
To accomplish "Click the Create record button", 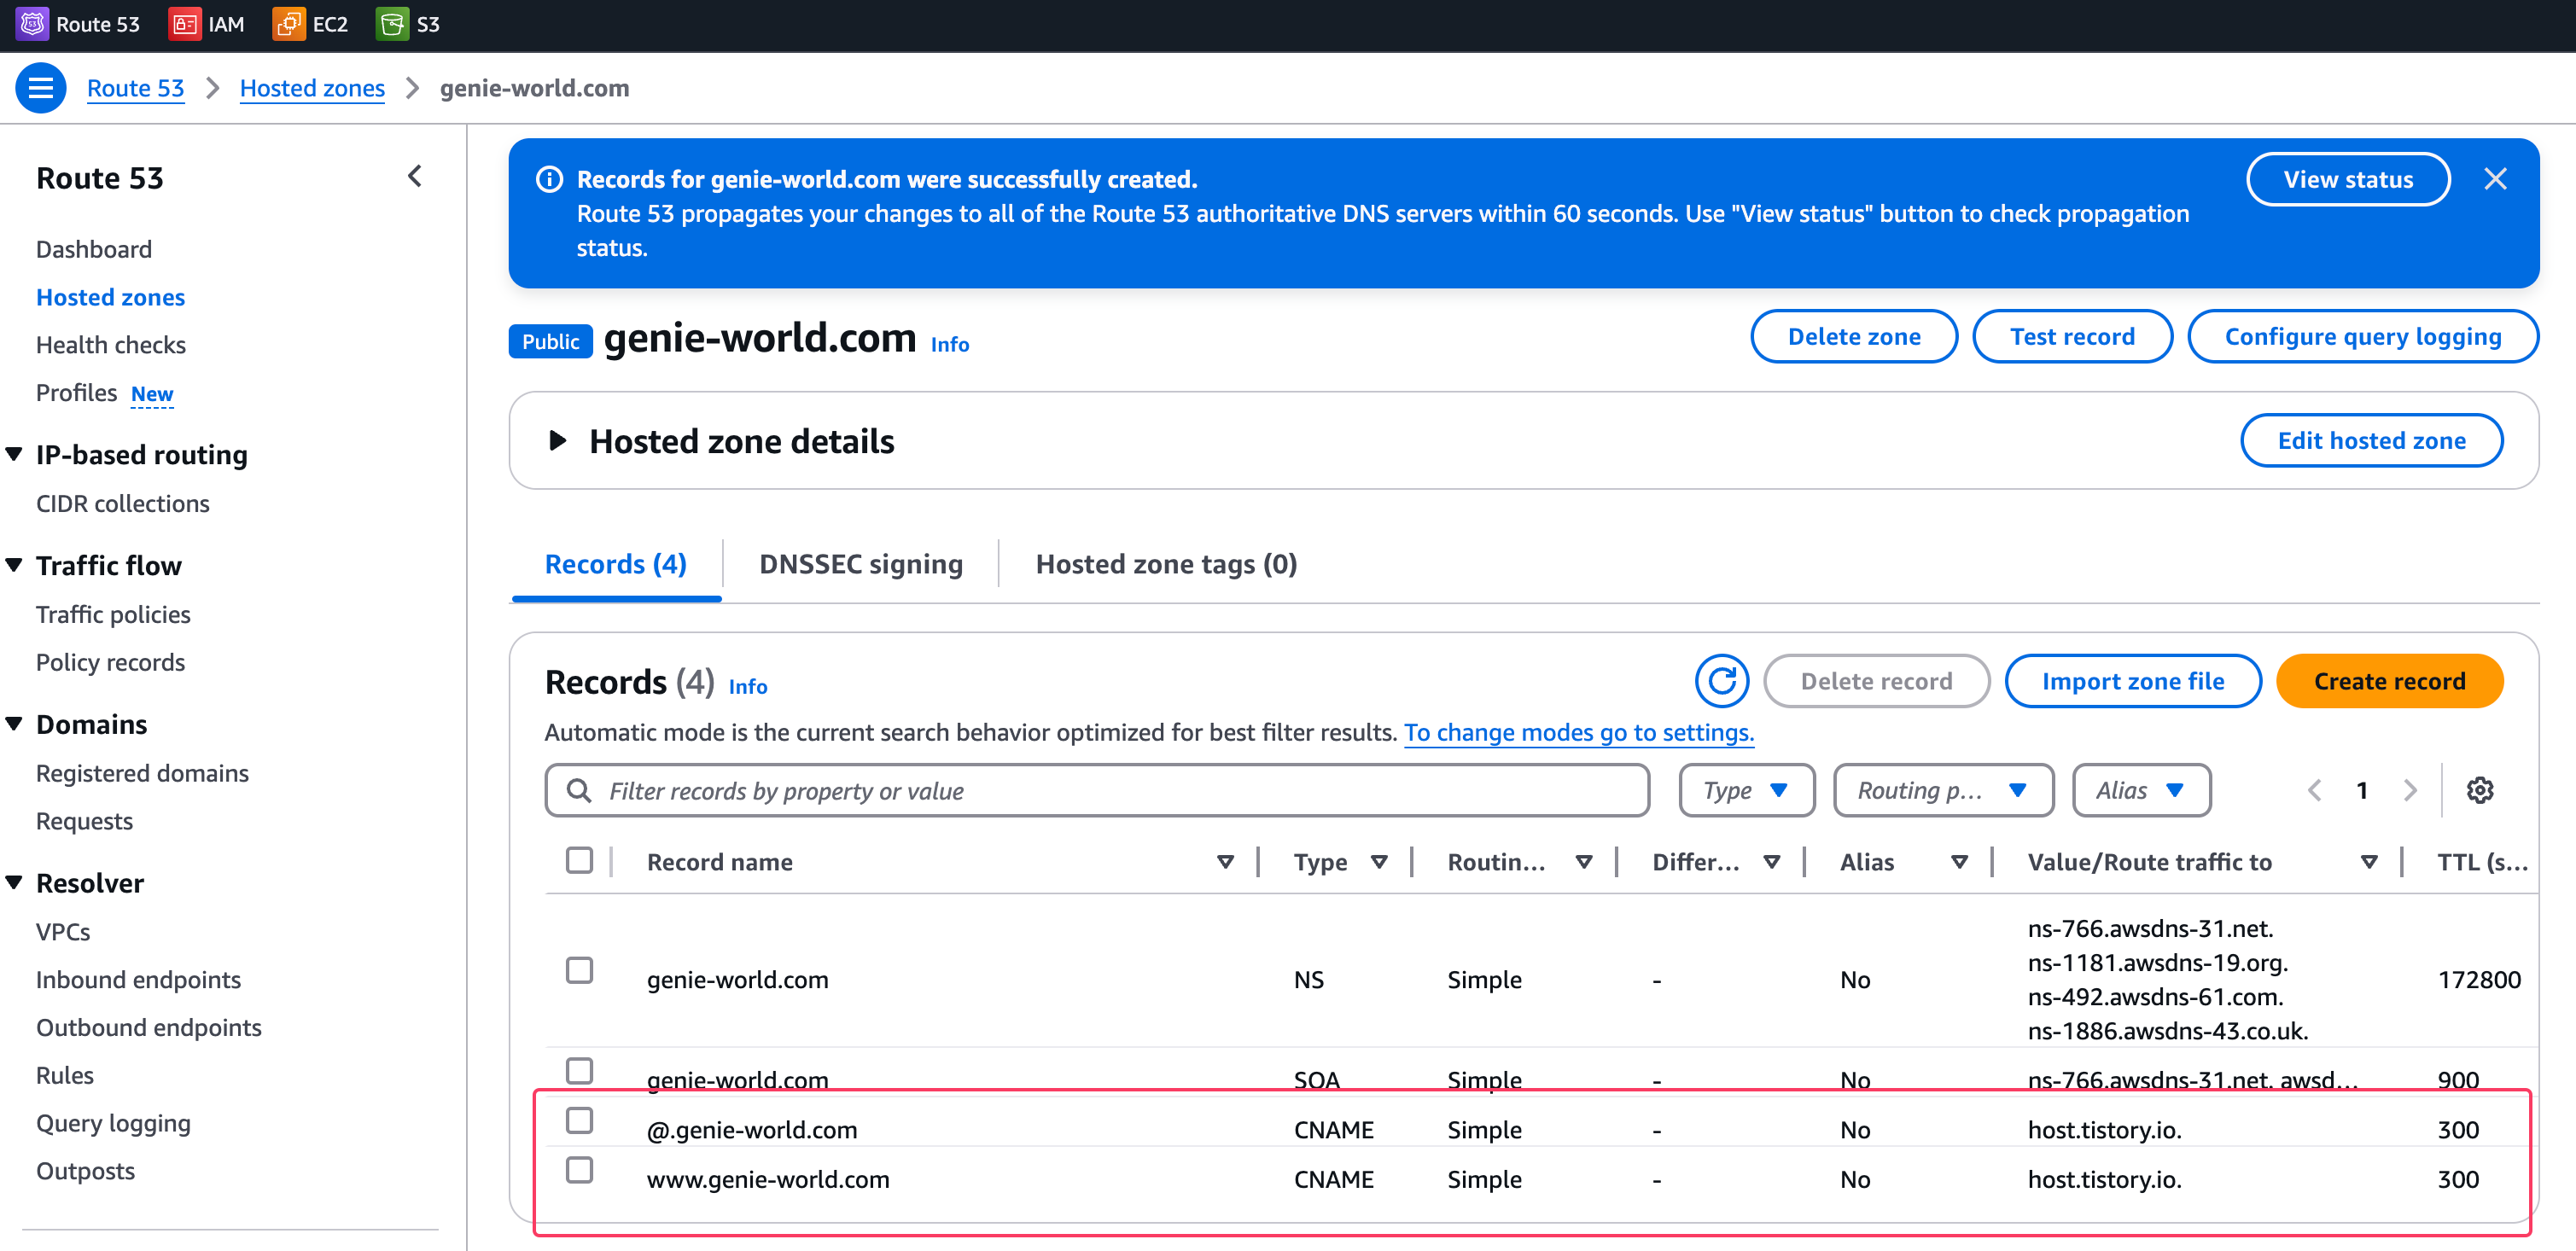I will point(2388,681).
